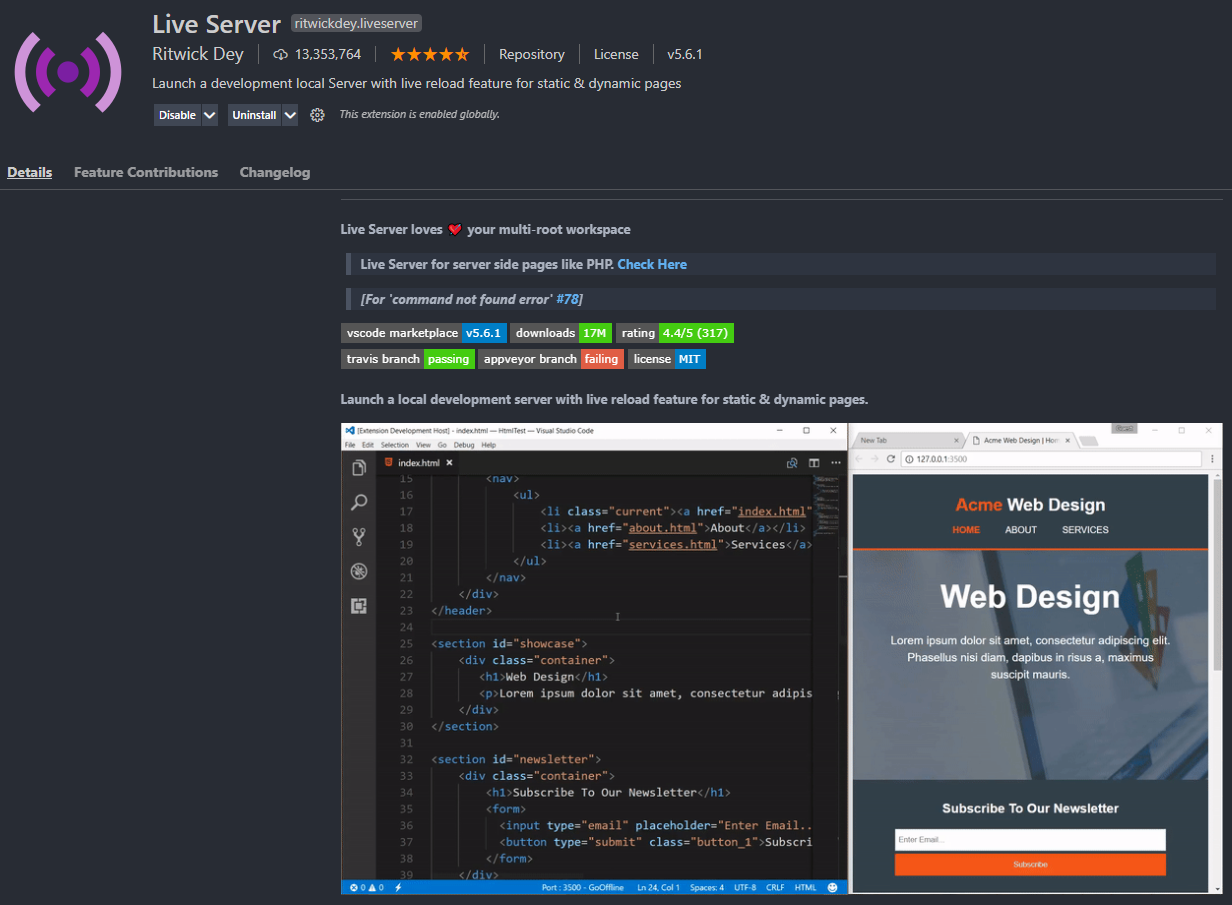Screen dimensions: 1232x905
Task: Click the orange Subscribe button
Action: [1029, 864]
